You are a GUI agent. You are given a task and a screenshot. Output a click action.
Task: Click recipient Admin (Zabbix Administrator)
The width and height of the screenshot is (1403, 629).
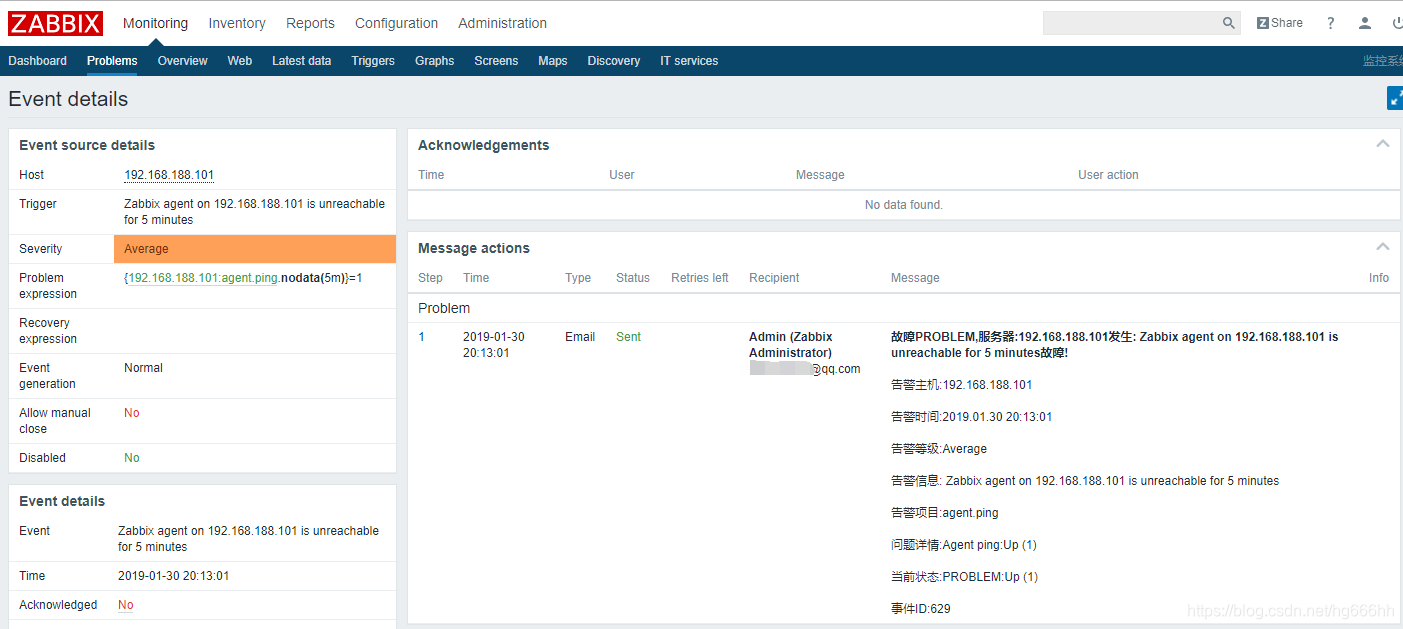(x=791, y=345)
